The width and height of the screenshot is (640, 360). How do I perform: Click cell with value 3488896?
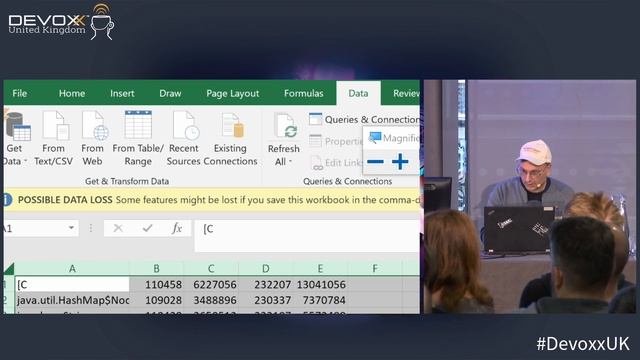pos(211,300)
